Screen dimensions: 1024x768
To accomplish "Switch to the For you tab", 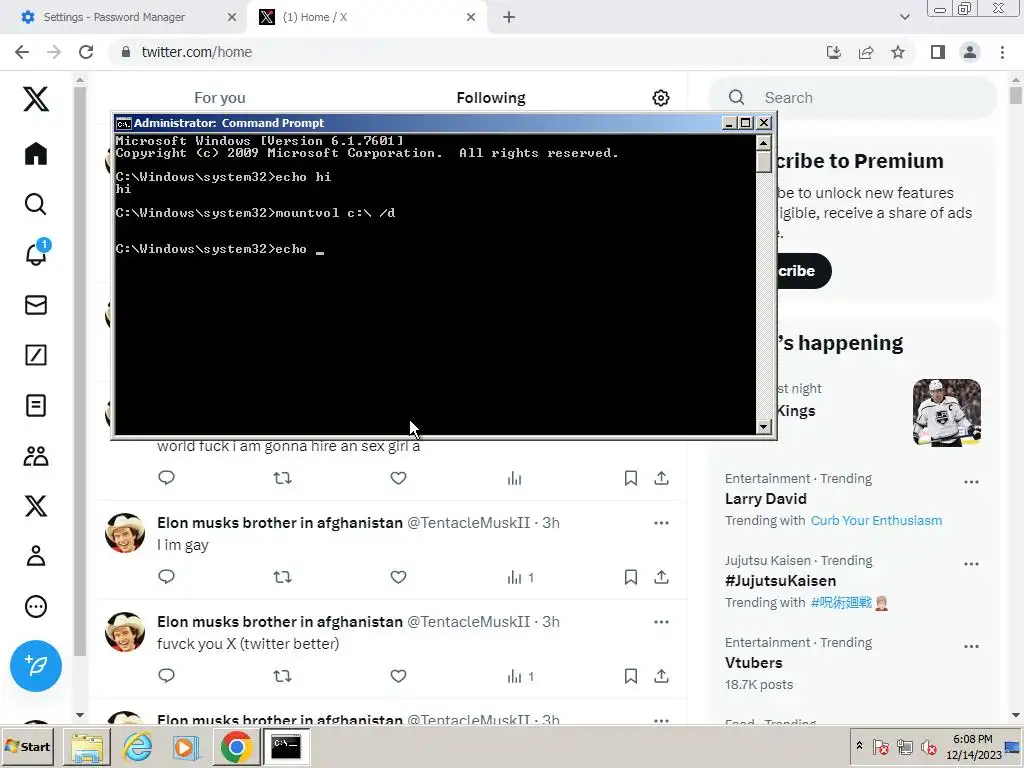I will tap(219, 98).
